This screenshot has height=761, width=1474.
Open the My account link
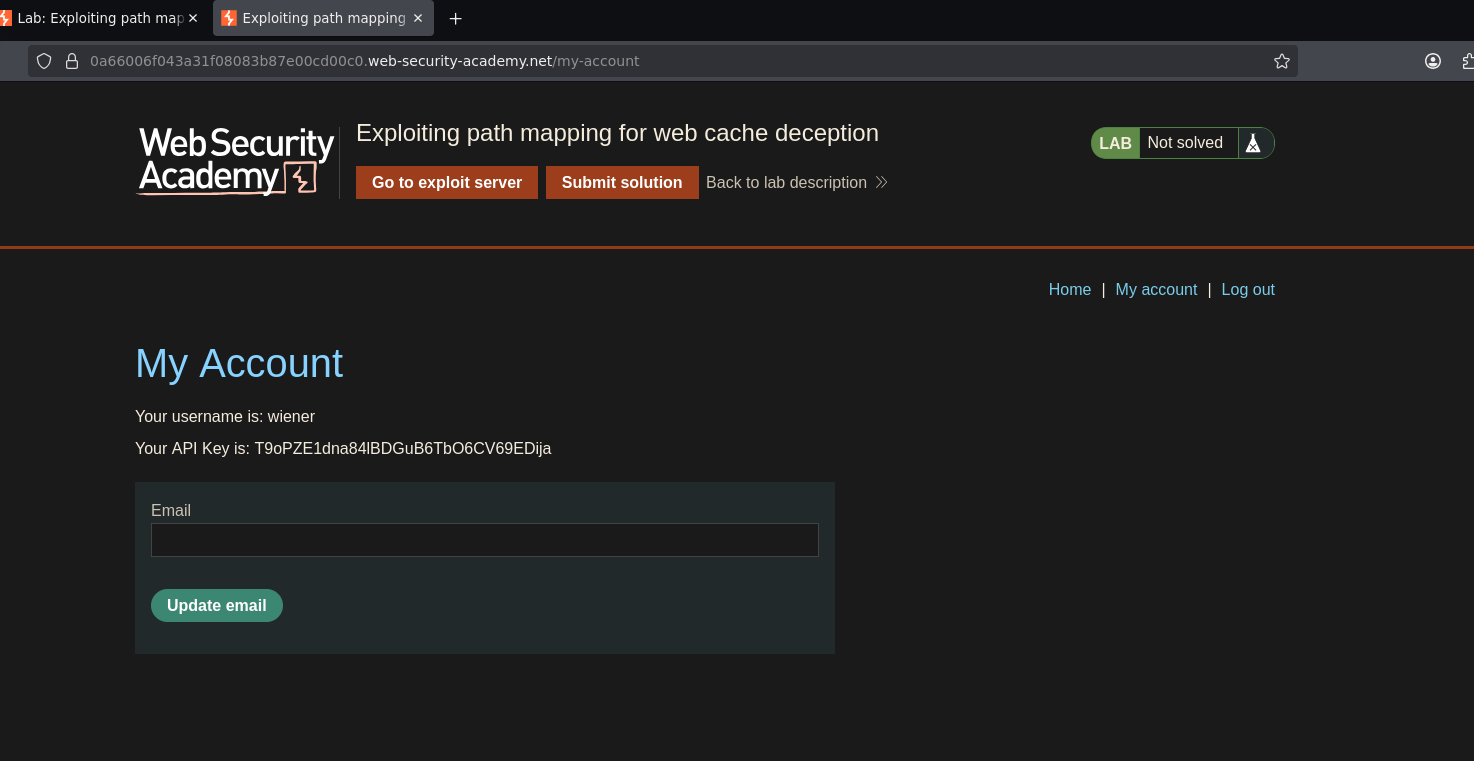coord(1156,289)
